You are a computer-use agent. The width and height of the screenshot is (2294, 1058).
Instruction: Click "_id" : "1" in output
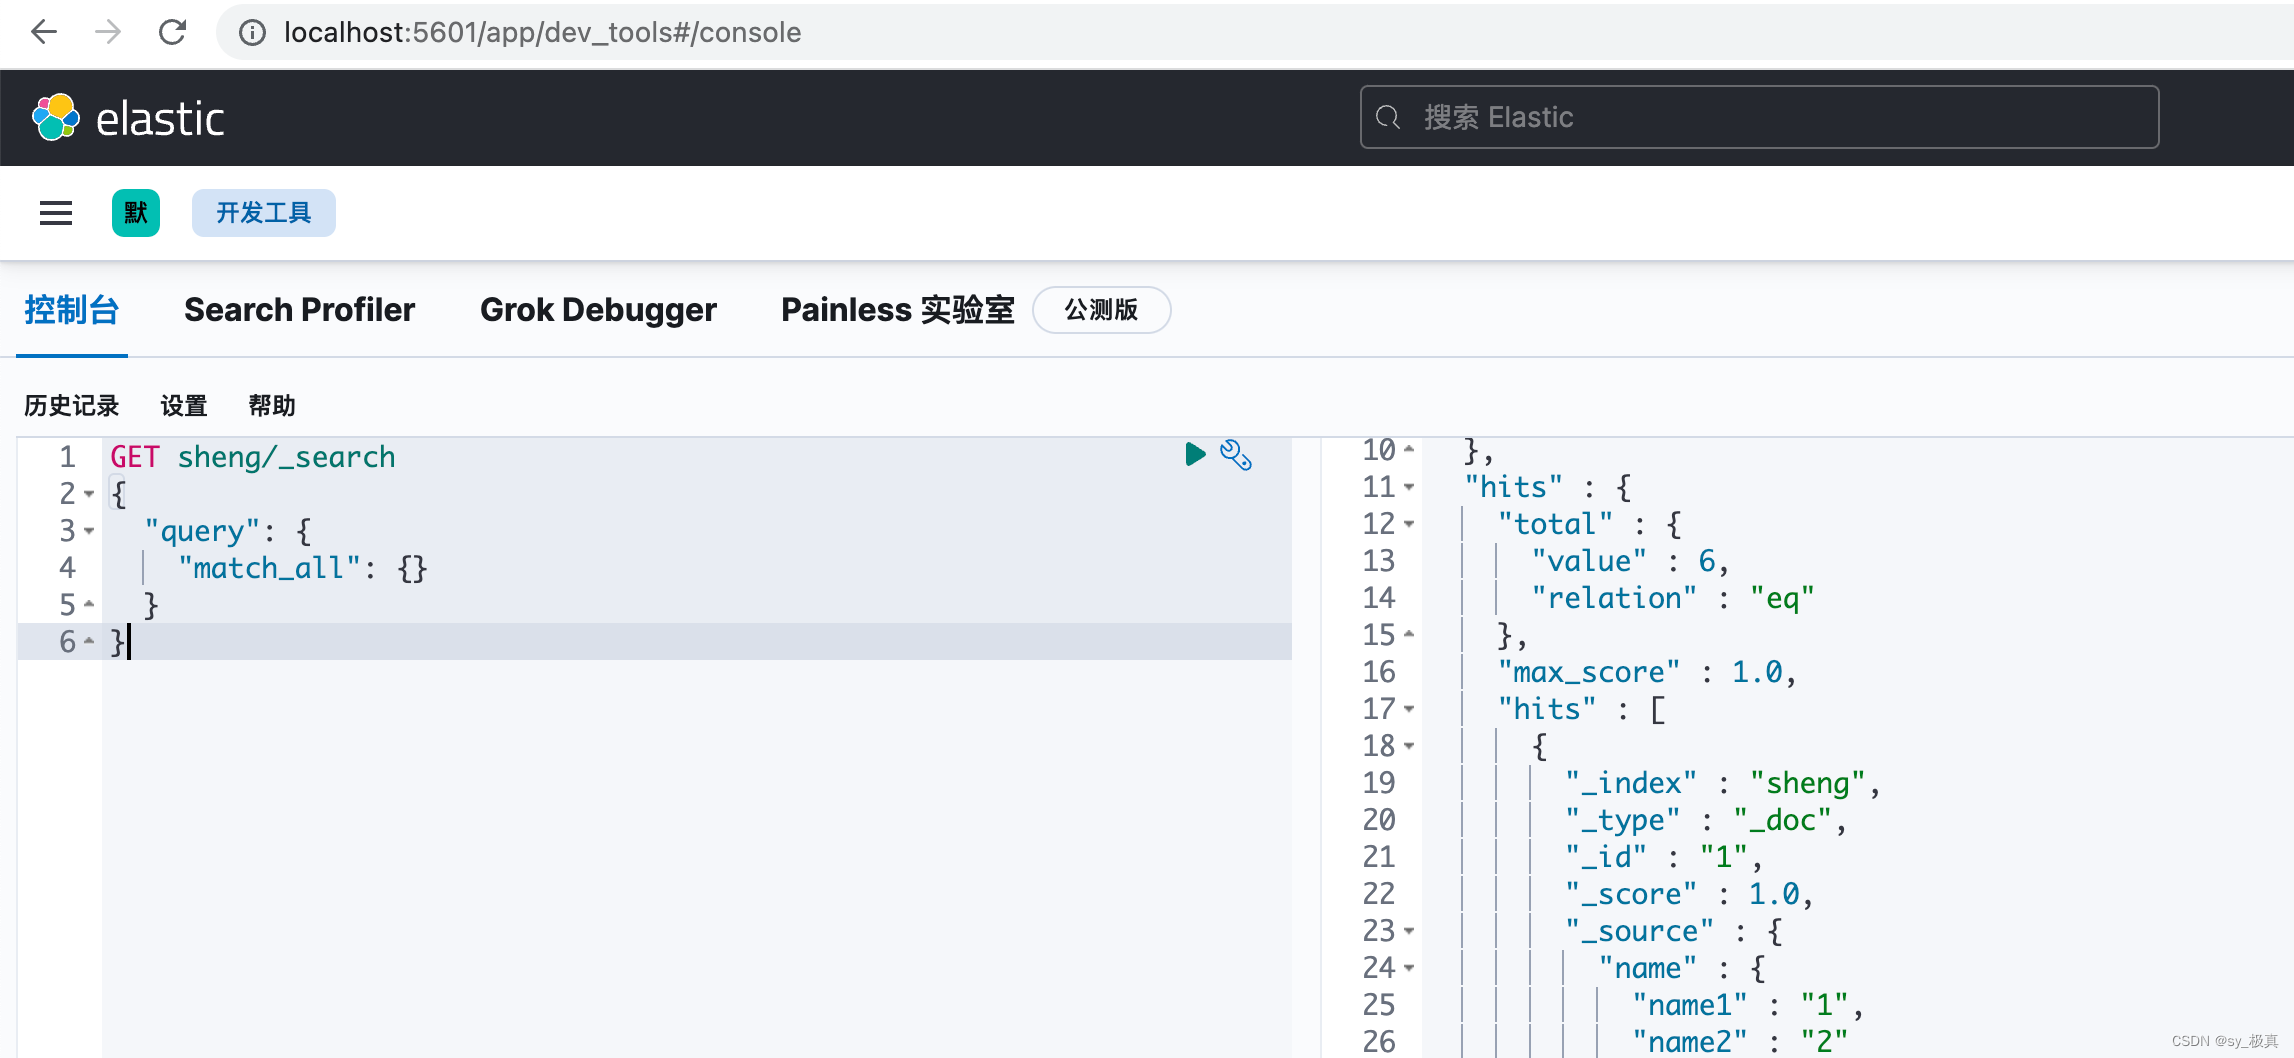pyautogui.click(x=1664, y=857)
